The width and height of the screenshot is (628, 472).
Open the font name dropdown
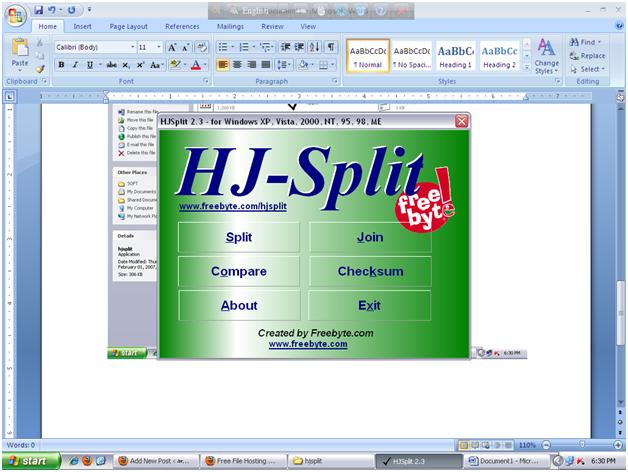click(x=132, y=47)
